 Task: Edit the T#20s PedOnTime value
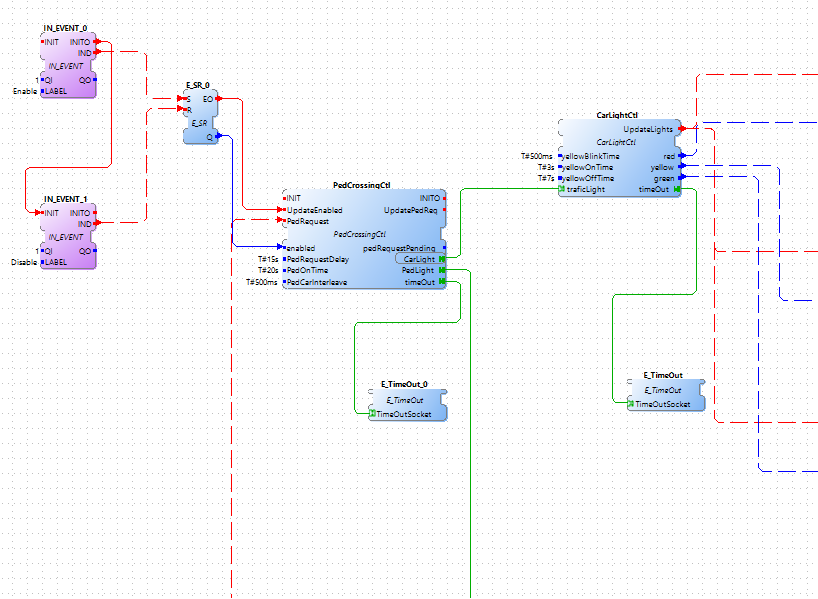tap(268, 270)
